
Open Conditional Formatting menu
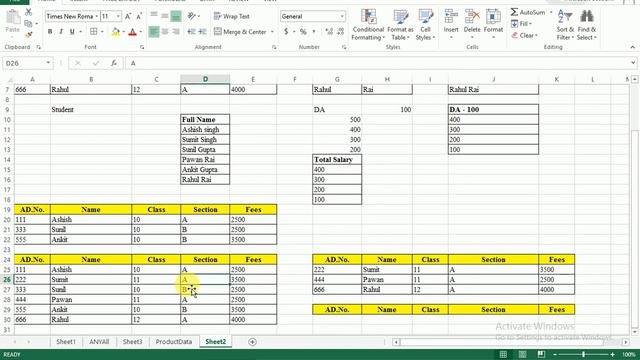tap(368, 24)
